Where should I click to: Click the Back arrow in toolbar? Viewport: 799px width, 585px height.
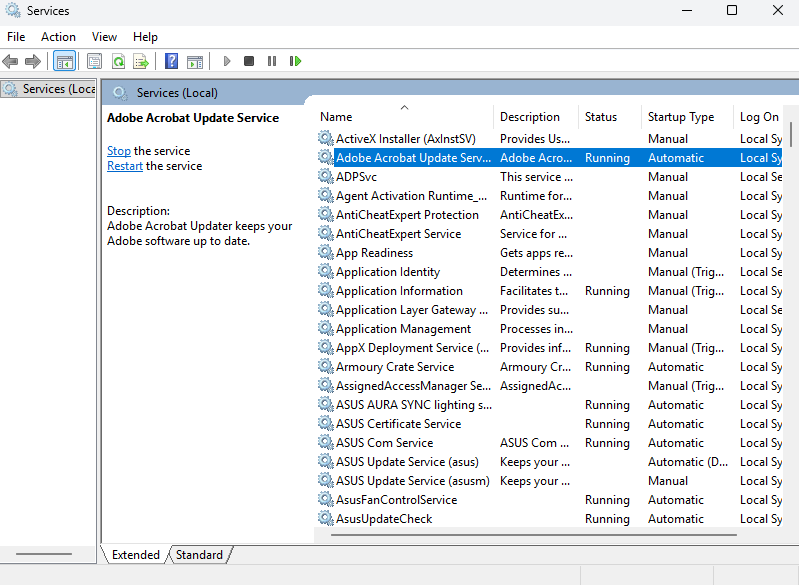[11, 61]
